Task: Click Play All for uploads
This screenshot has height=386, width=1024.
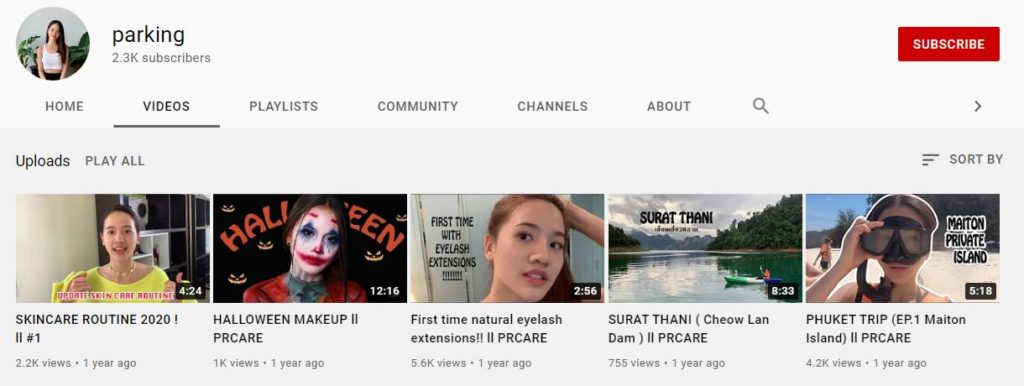Action: coord(115,161)
